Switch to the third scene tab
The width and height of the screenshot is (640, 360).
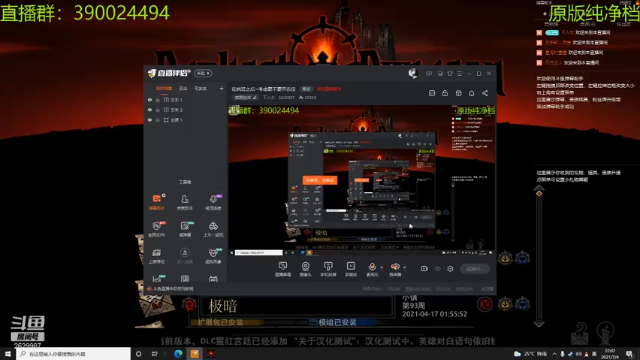click(200, 88)
